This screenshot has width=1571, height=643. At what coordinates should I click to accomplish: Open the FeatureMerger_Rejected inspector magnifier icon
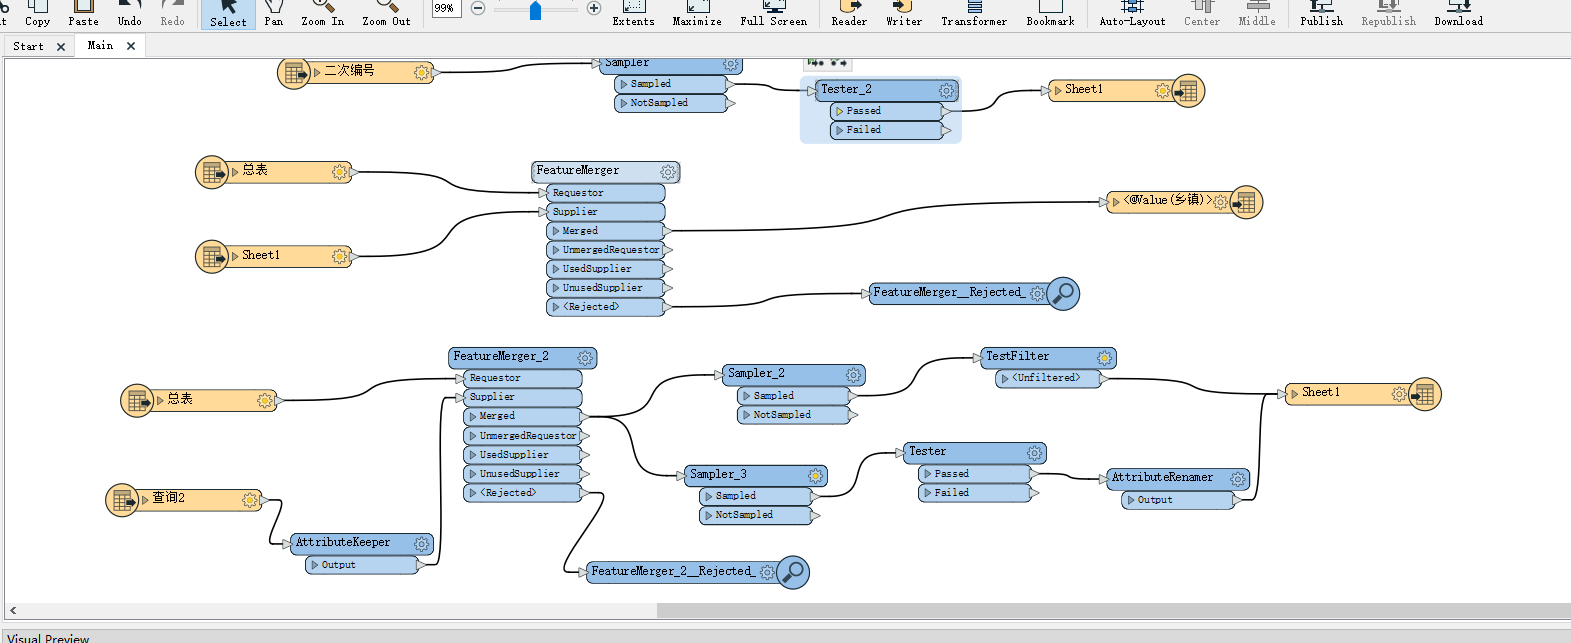pyautogui.click(x=1063, y=293)
